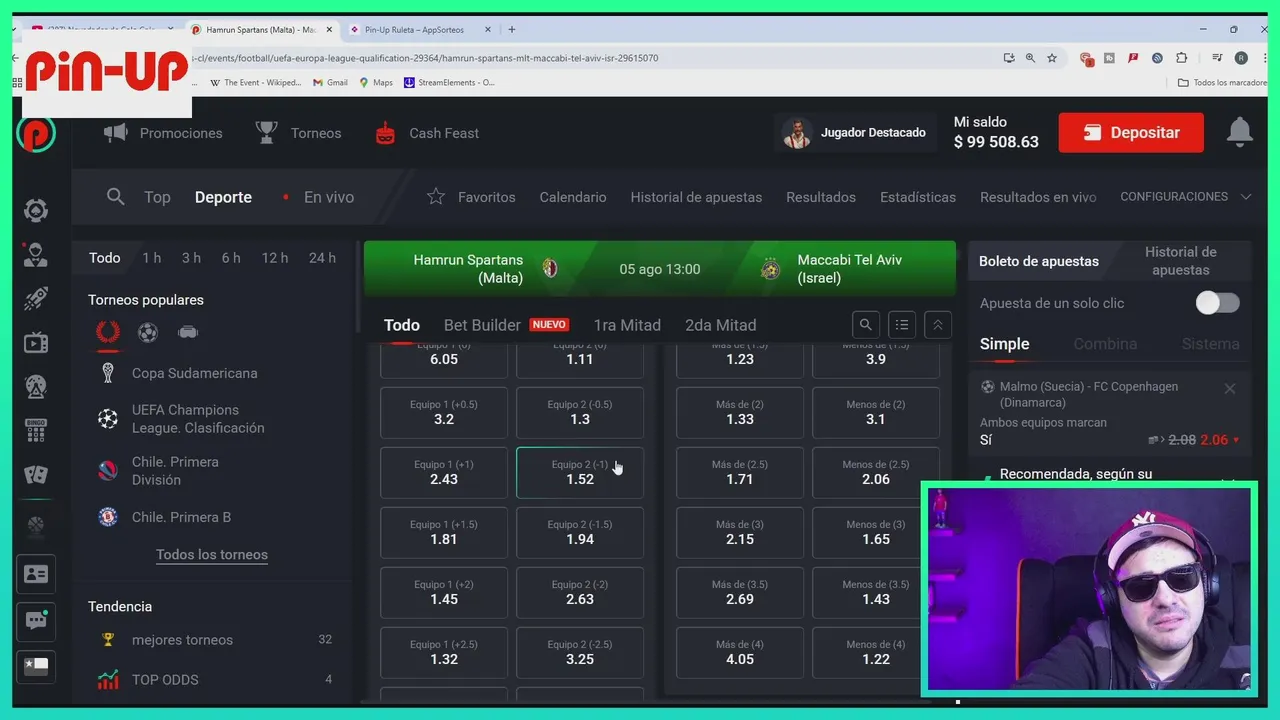
Task: Open Historial de apuestas tab in bet slip
Action: [x=1181, y=261]
